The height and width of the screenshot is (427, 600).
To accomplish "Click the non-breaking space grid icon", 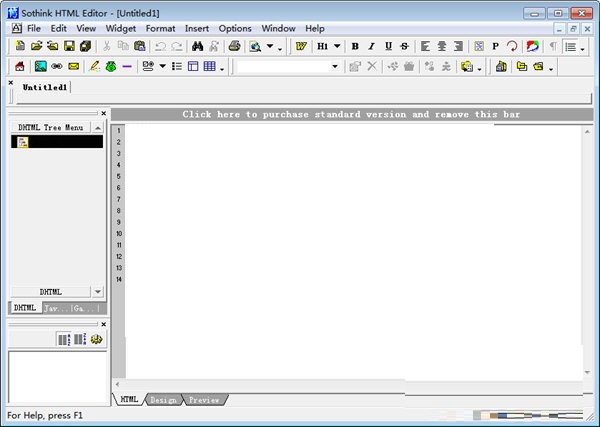I will click(479, 46).
